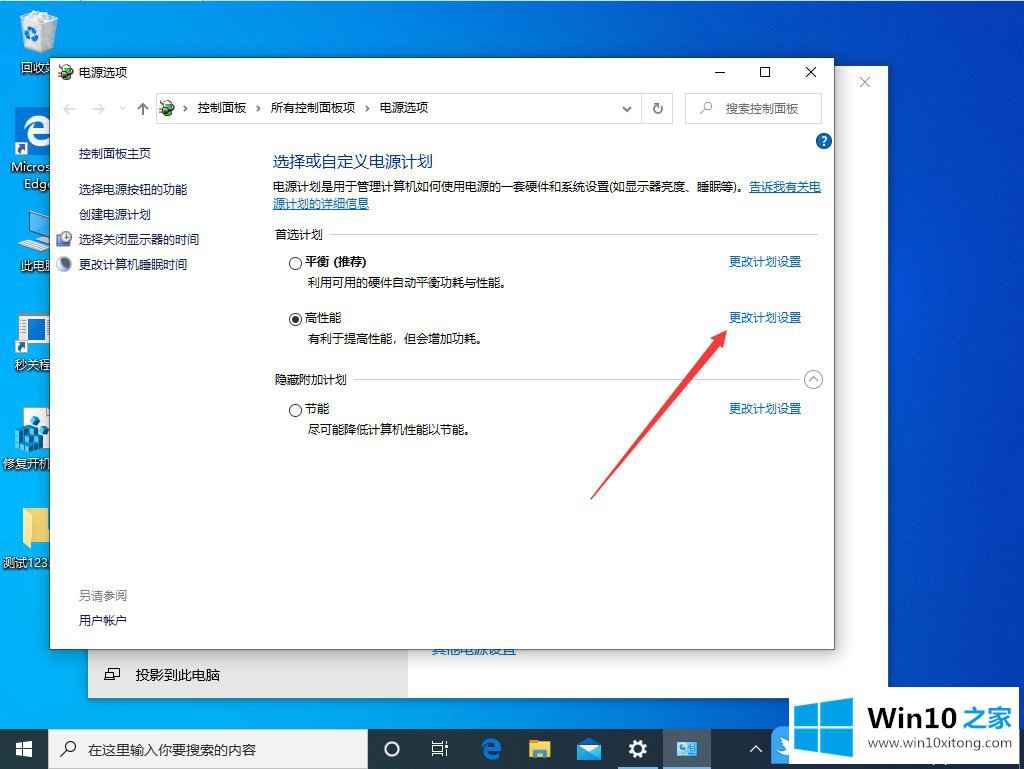
Task: Select the 平衡 (推荐) power plan
Action: point(295,263)
